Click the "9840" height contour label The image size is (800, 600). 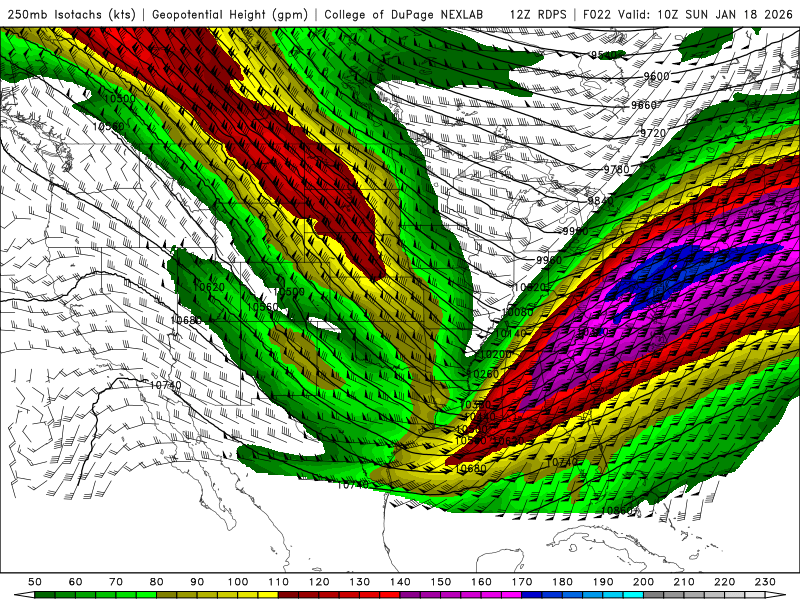coord(601,201)
